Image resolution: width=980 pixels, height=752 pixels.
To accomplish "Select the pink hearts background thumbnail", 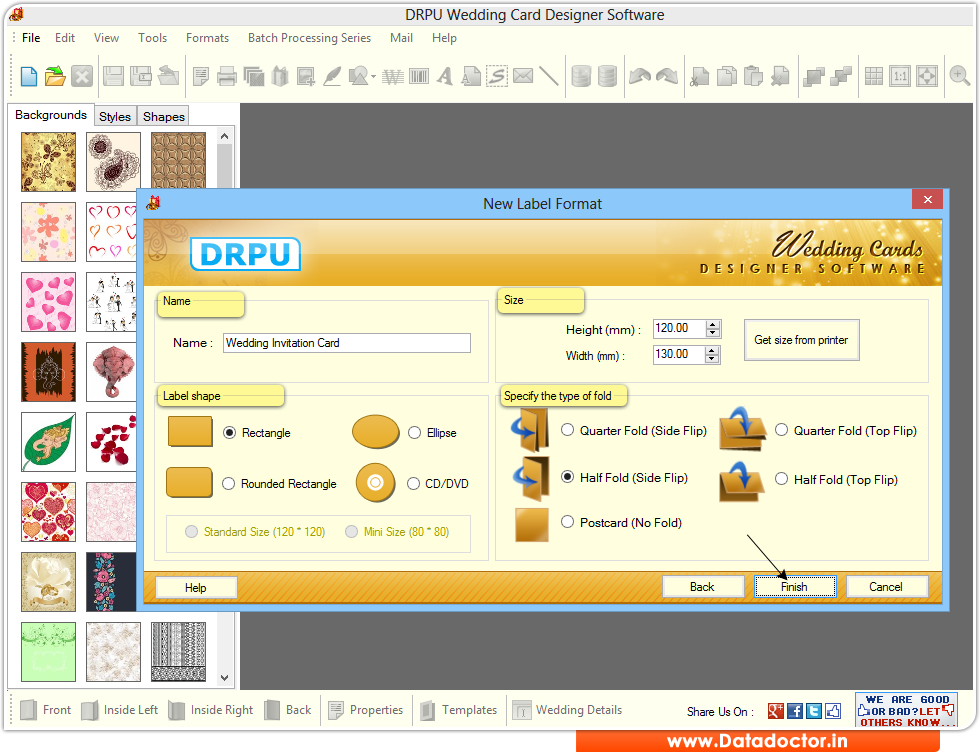I will 48,302.
